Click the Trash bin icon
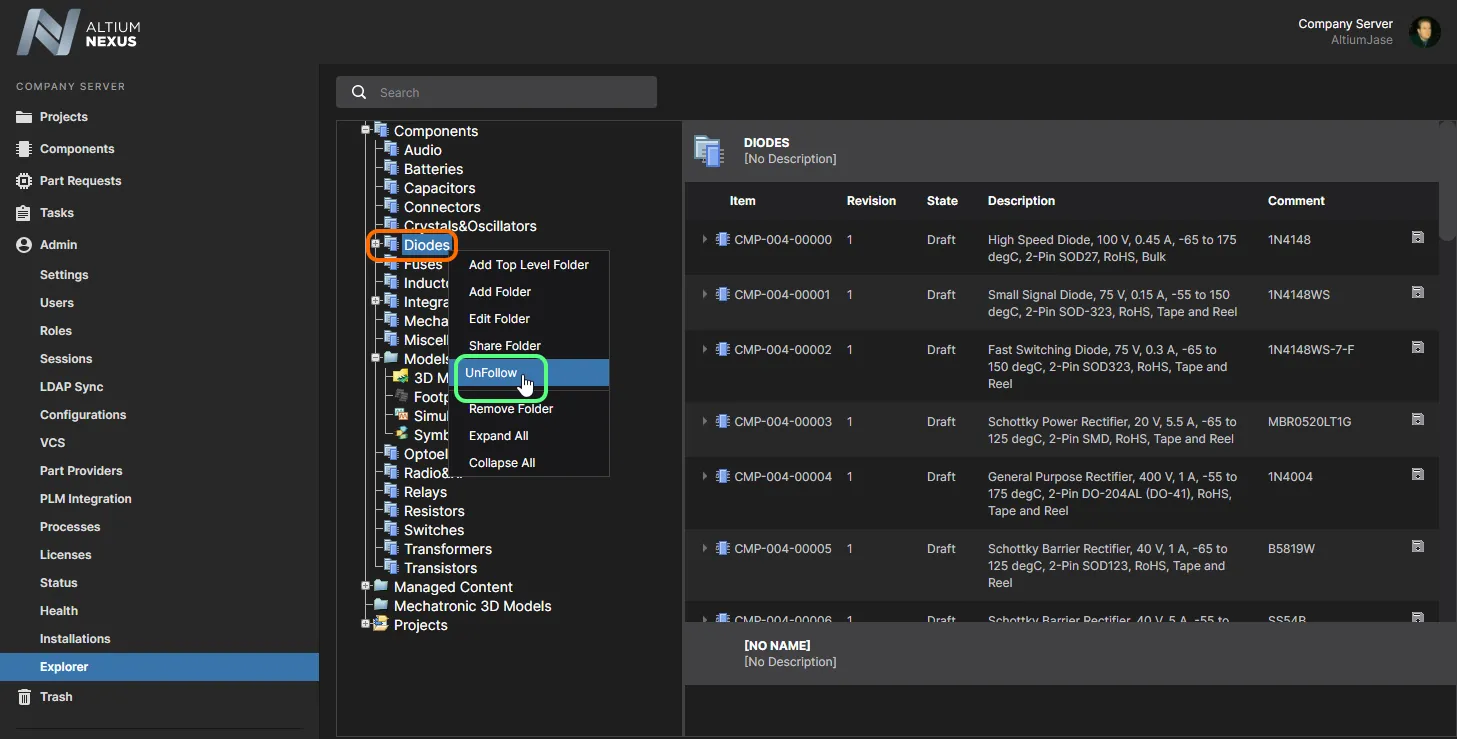The image size is (1457, 739). [x=24, y=697]
